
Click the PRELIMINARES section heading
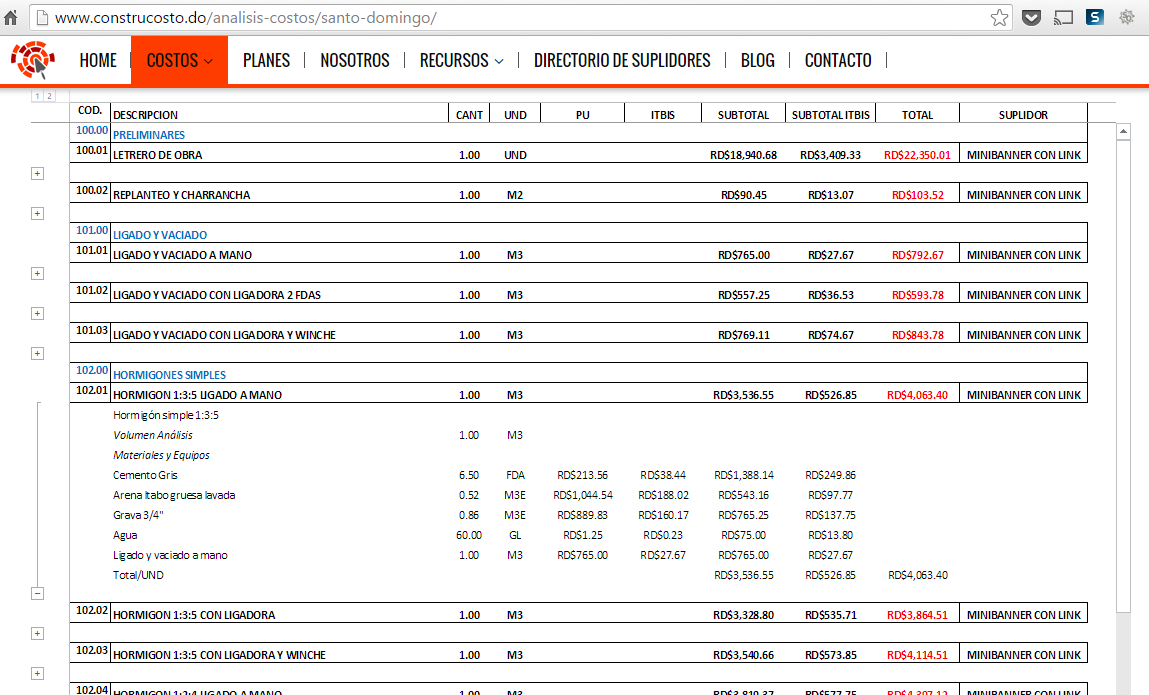coord(149,135)
